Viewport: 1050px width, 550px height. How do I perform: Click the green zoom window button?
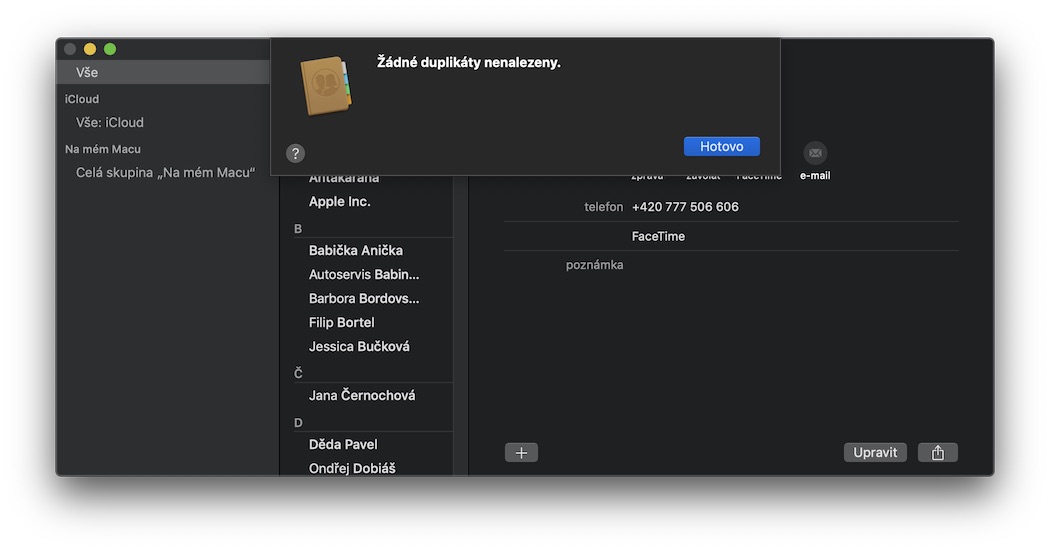tap(110, 49)
